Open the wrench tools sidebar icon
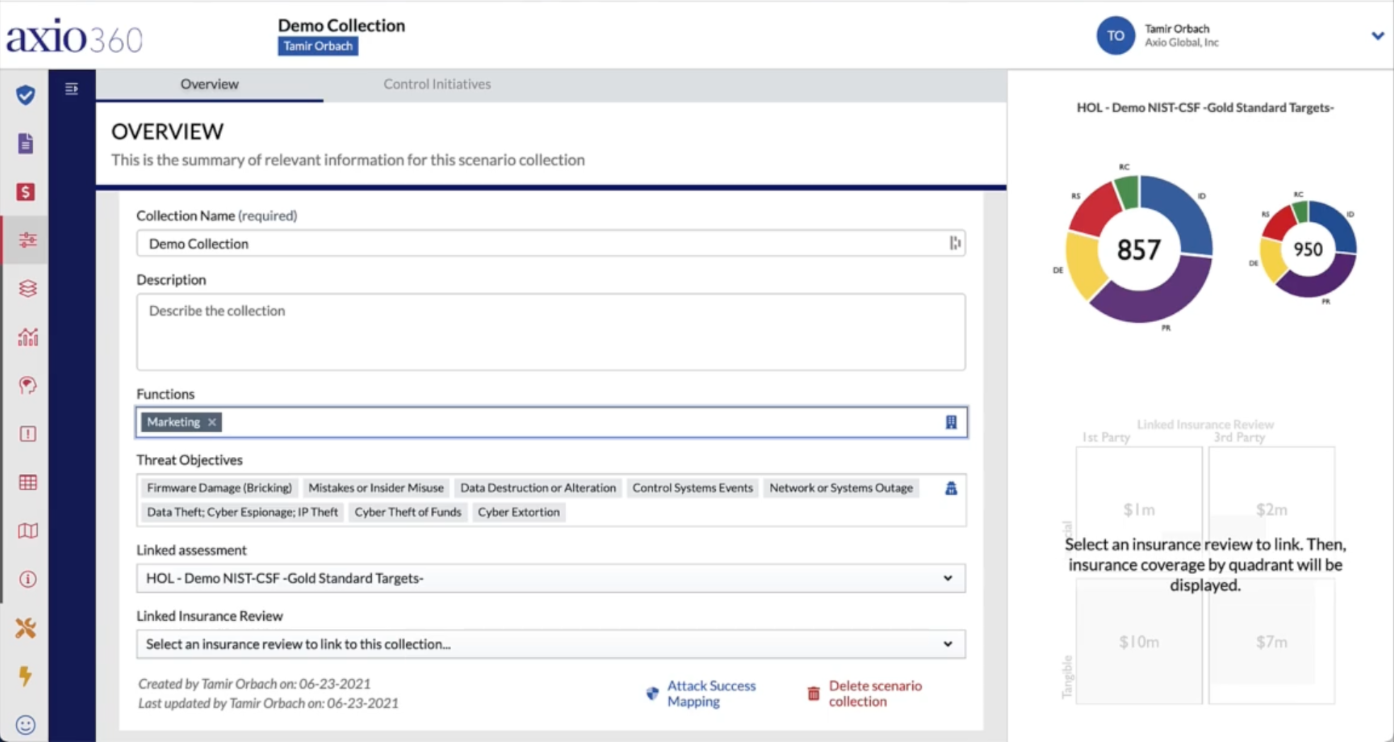 point(26,628)
